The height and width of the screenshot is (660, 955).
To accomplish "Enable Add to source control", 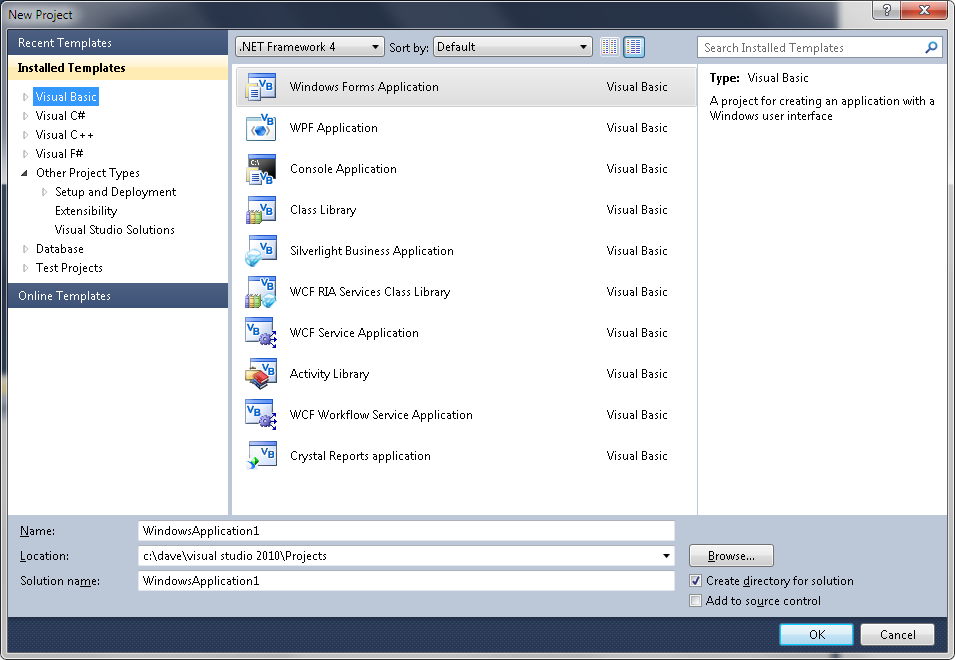I will [x=696, y=601].
